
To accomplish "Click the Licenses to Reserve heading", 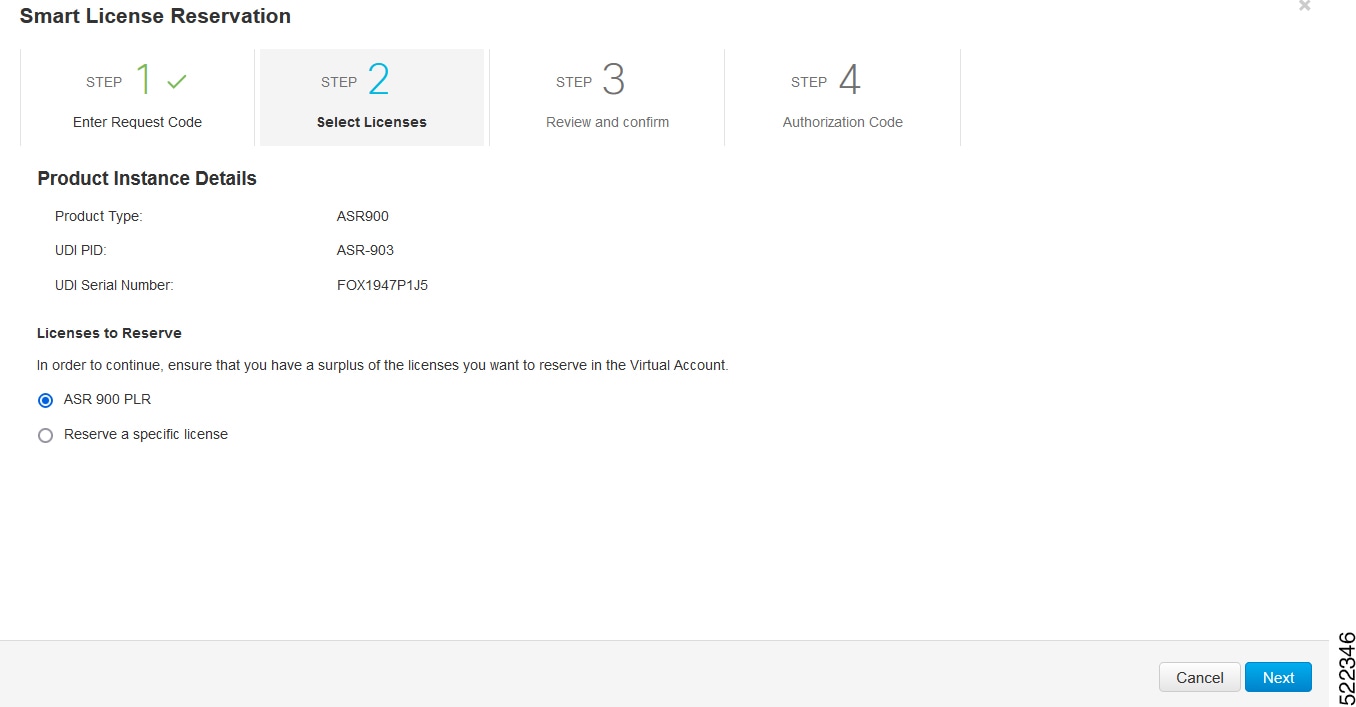I will [109, 333].
